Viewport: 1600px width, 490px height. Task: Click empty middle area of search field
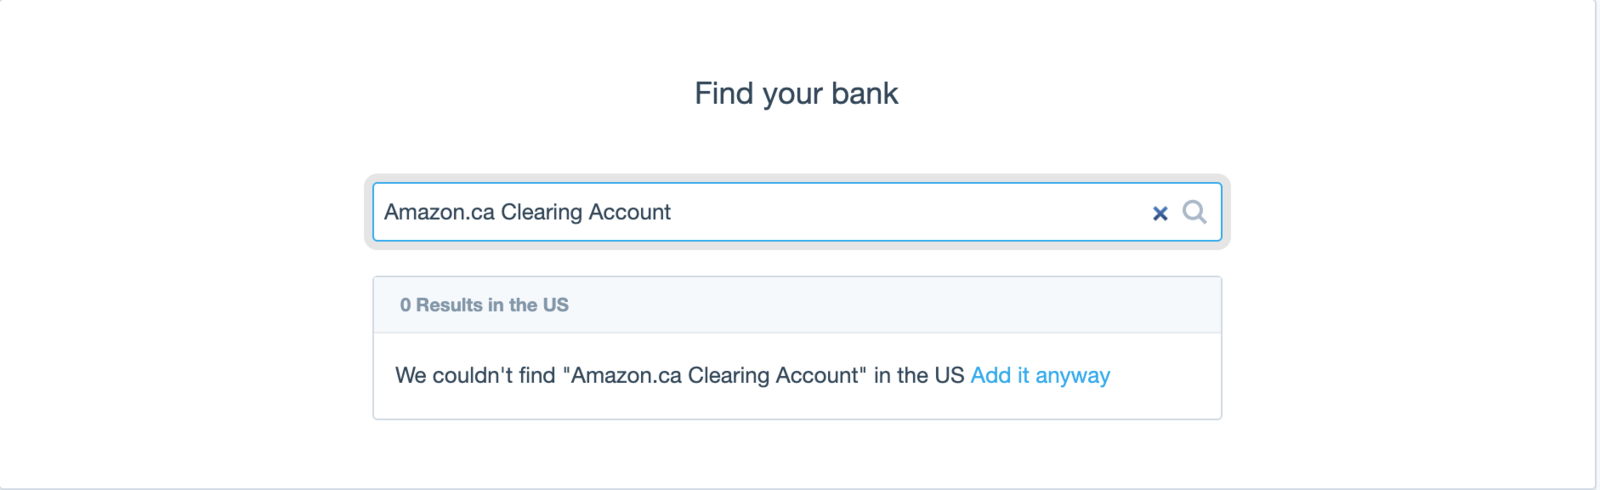[910, 212]
